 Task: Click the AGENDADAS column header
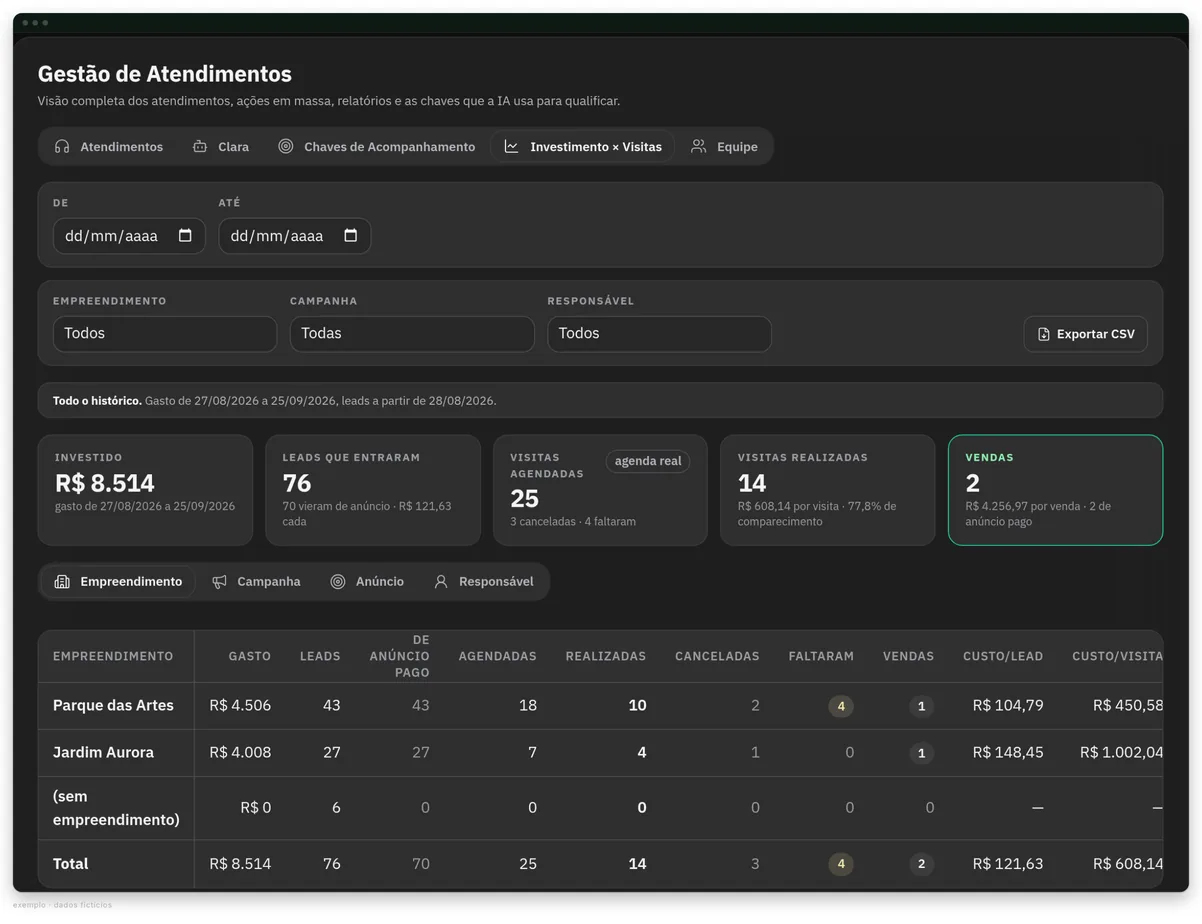[498, 657]
